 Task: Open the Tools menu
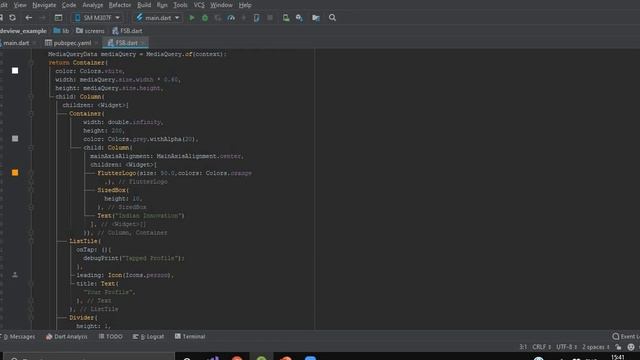(180, 5)
